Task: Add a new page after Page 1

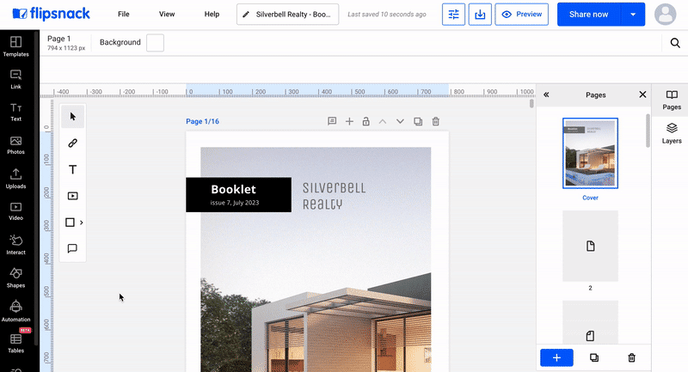Action: pyautogui.click(x=349, y=122)
